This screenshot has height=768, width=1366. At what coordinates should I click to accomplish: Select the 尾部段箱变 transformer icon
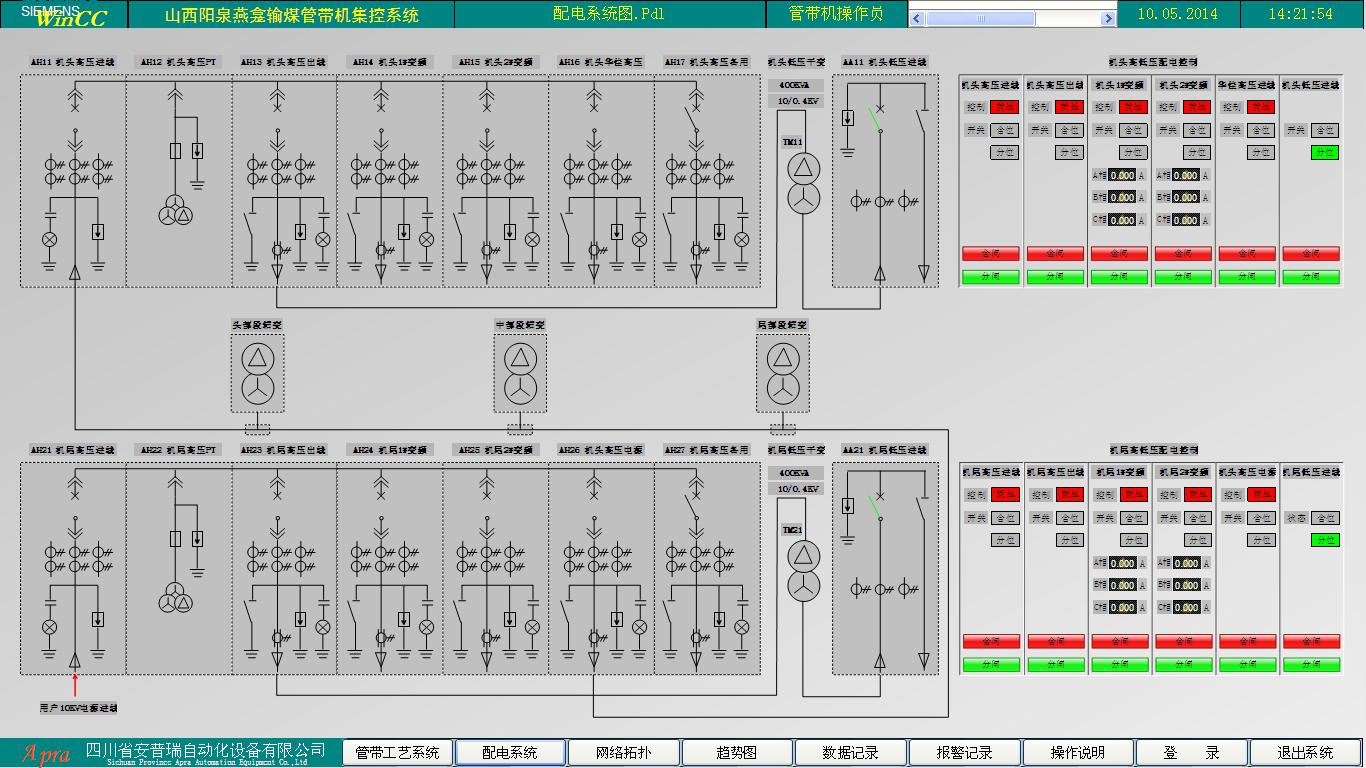[x=783, y=374]
